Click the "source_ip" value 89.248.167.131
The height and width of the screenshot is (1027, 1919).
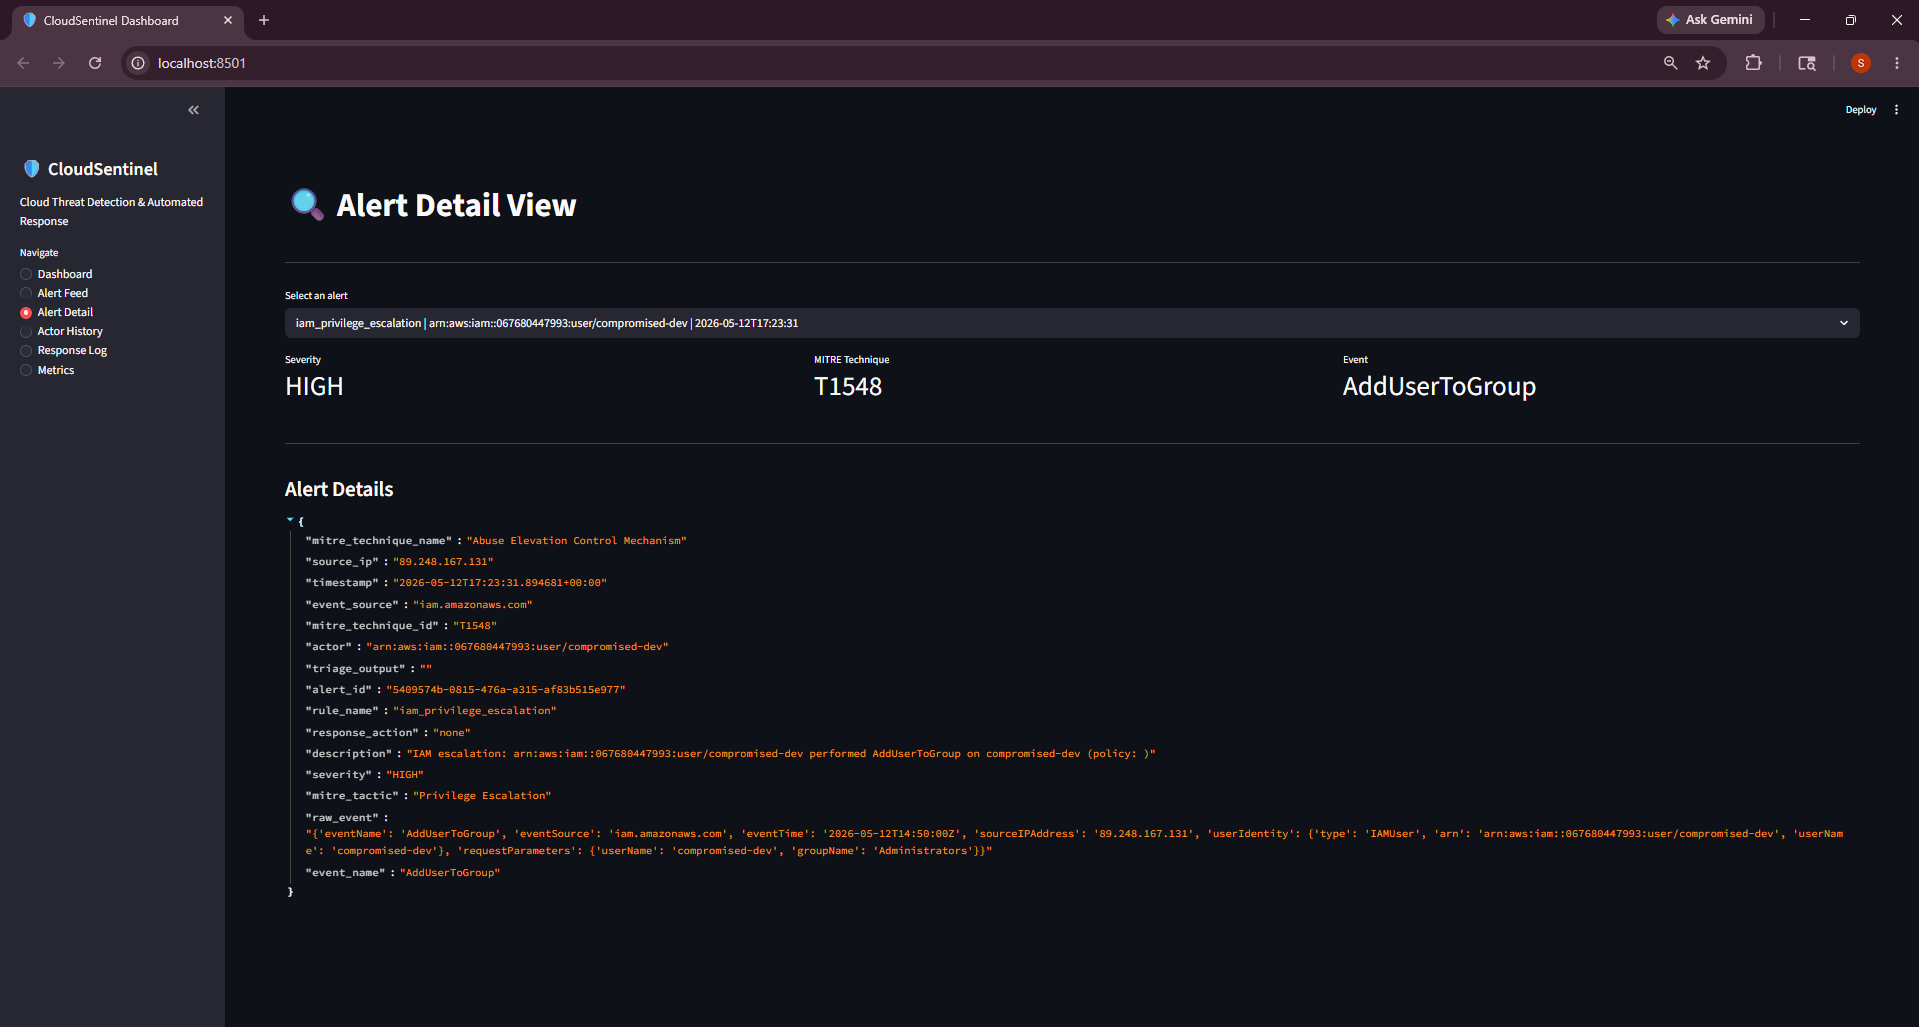(443, 562)
